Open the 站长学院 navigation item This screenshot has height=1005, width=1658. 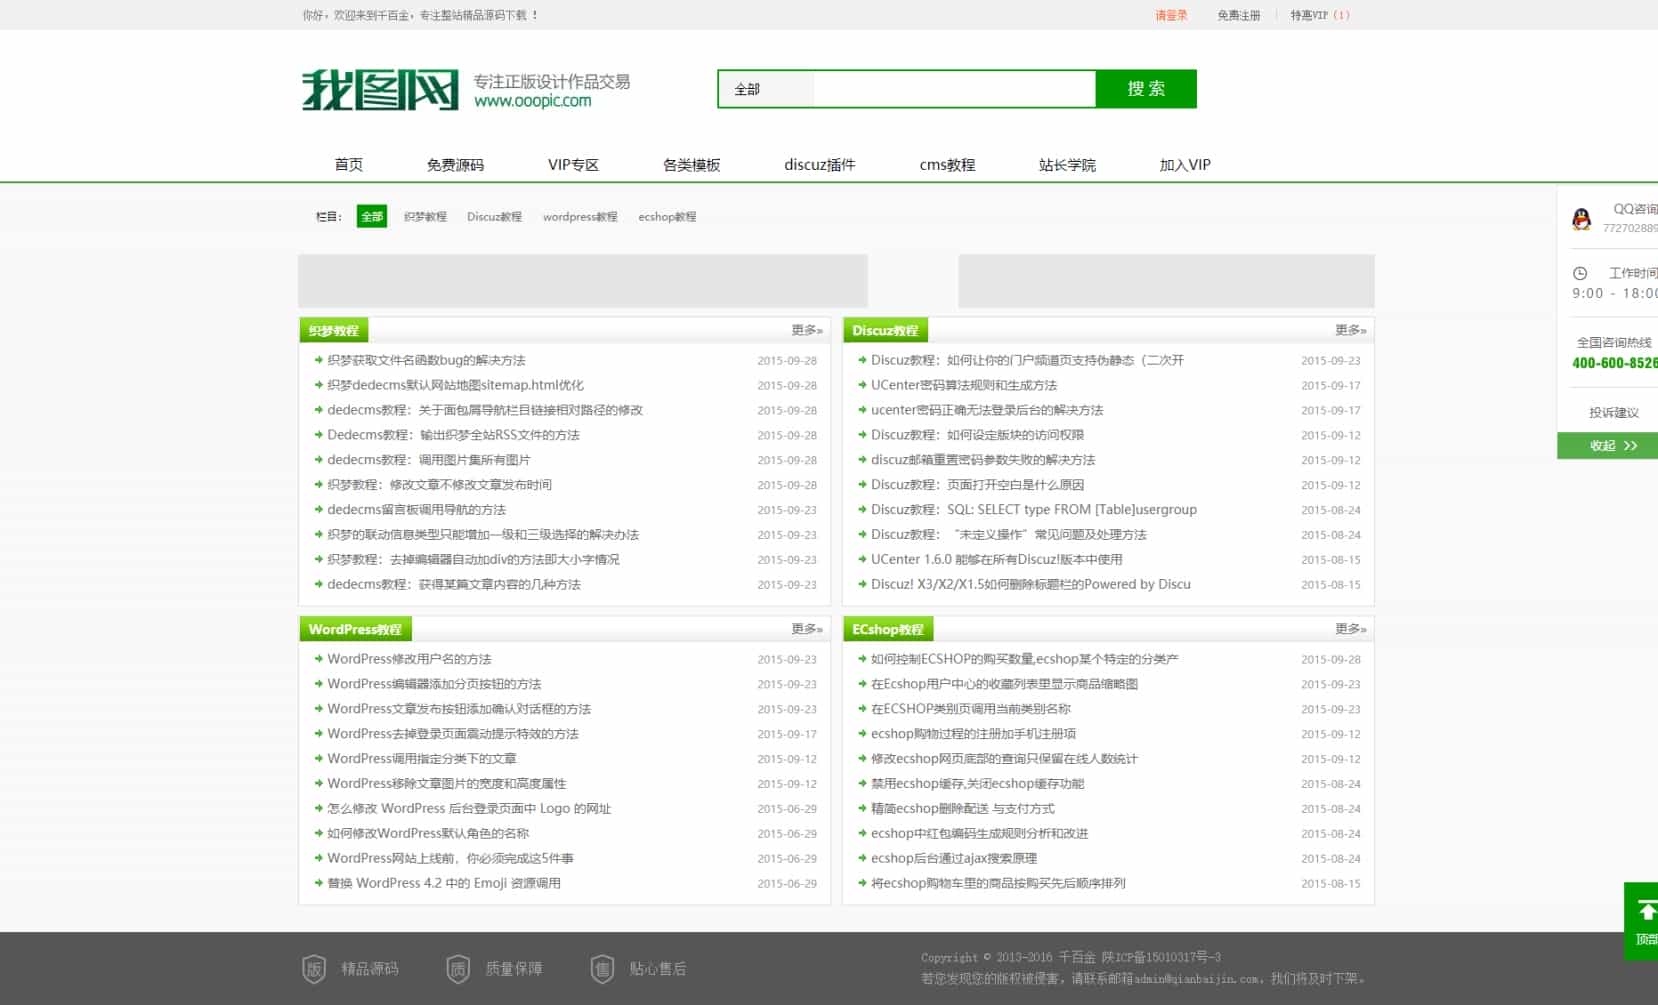pos(1067,165)
